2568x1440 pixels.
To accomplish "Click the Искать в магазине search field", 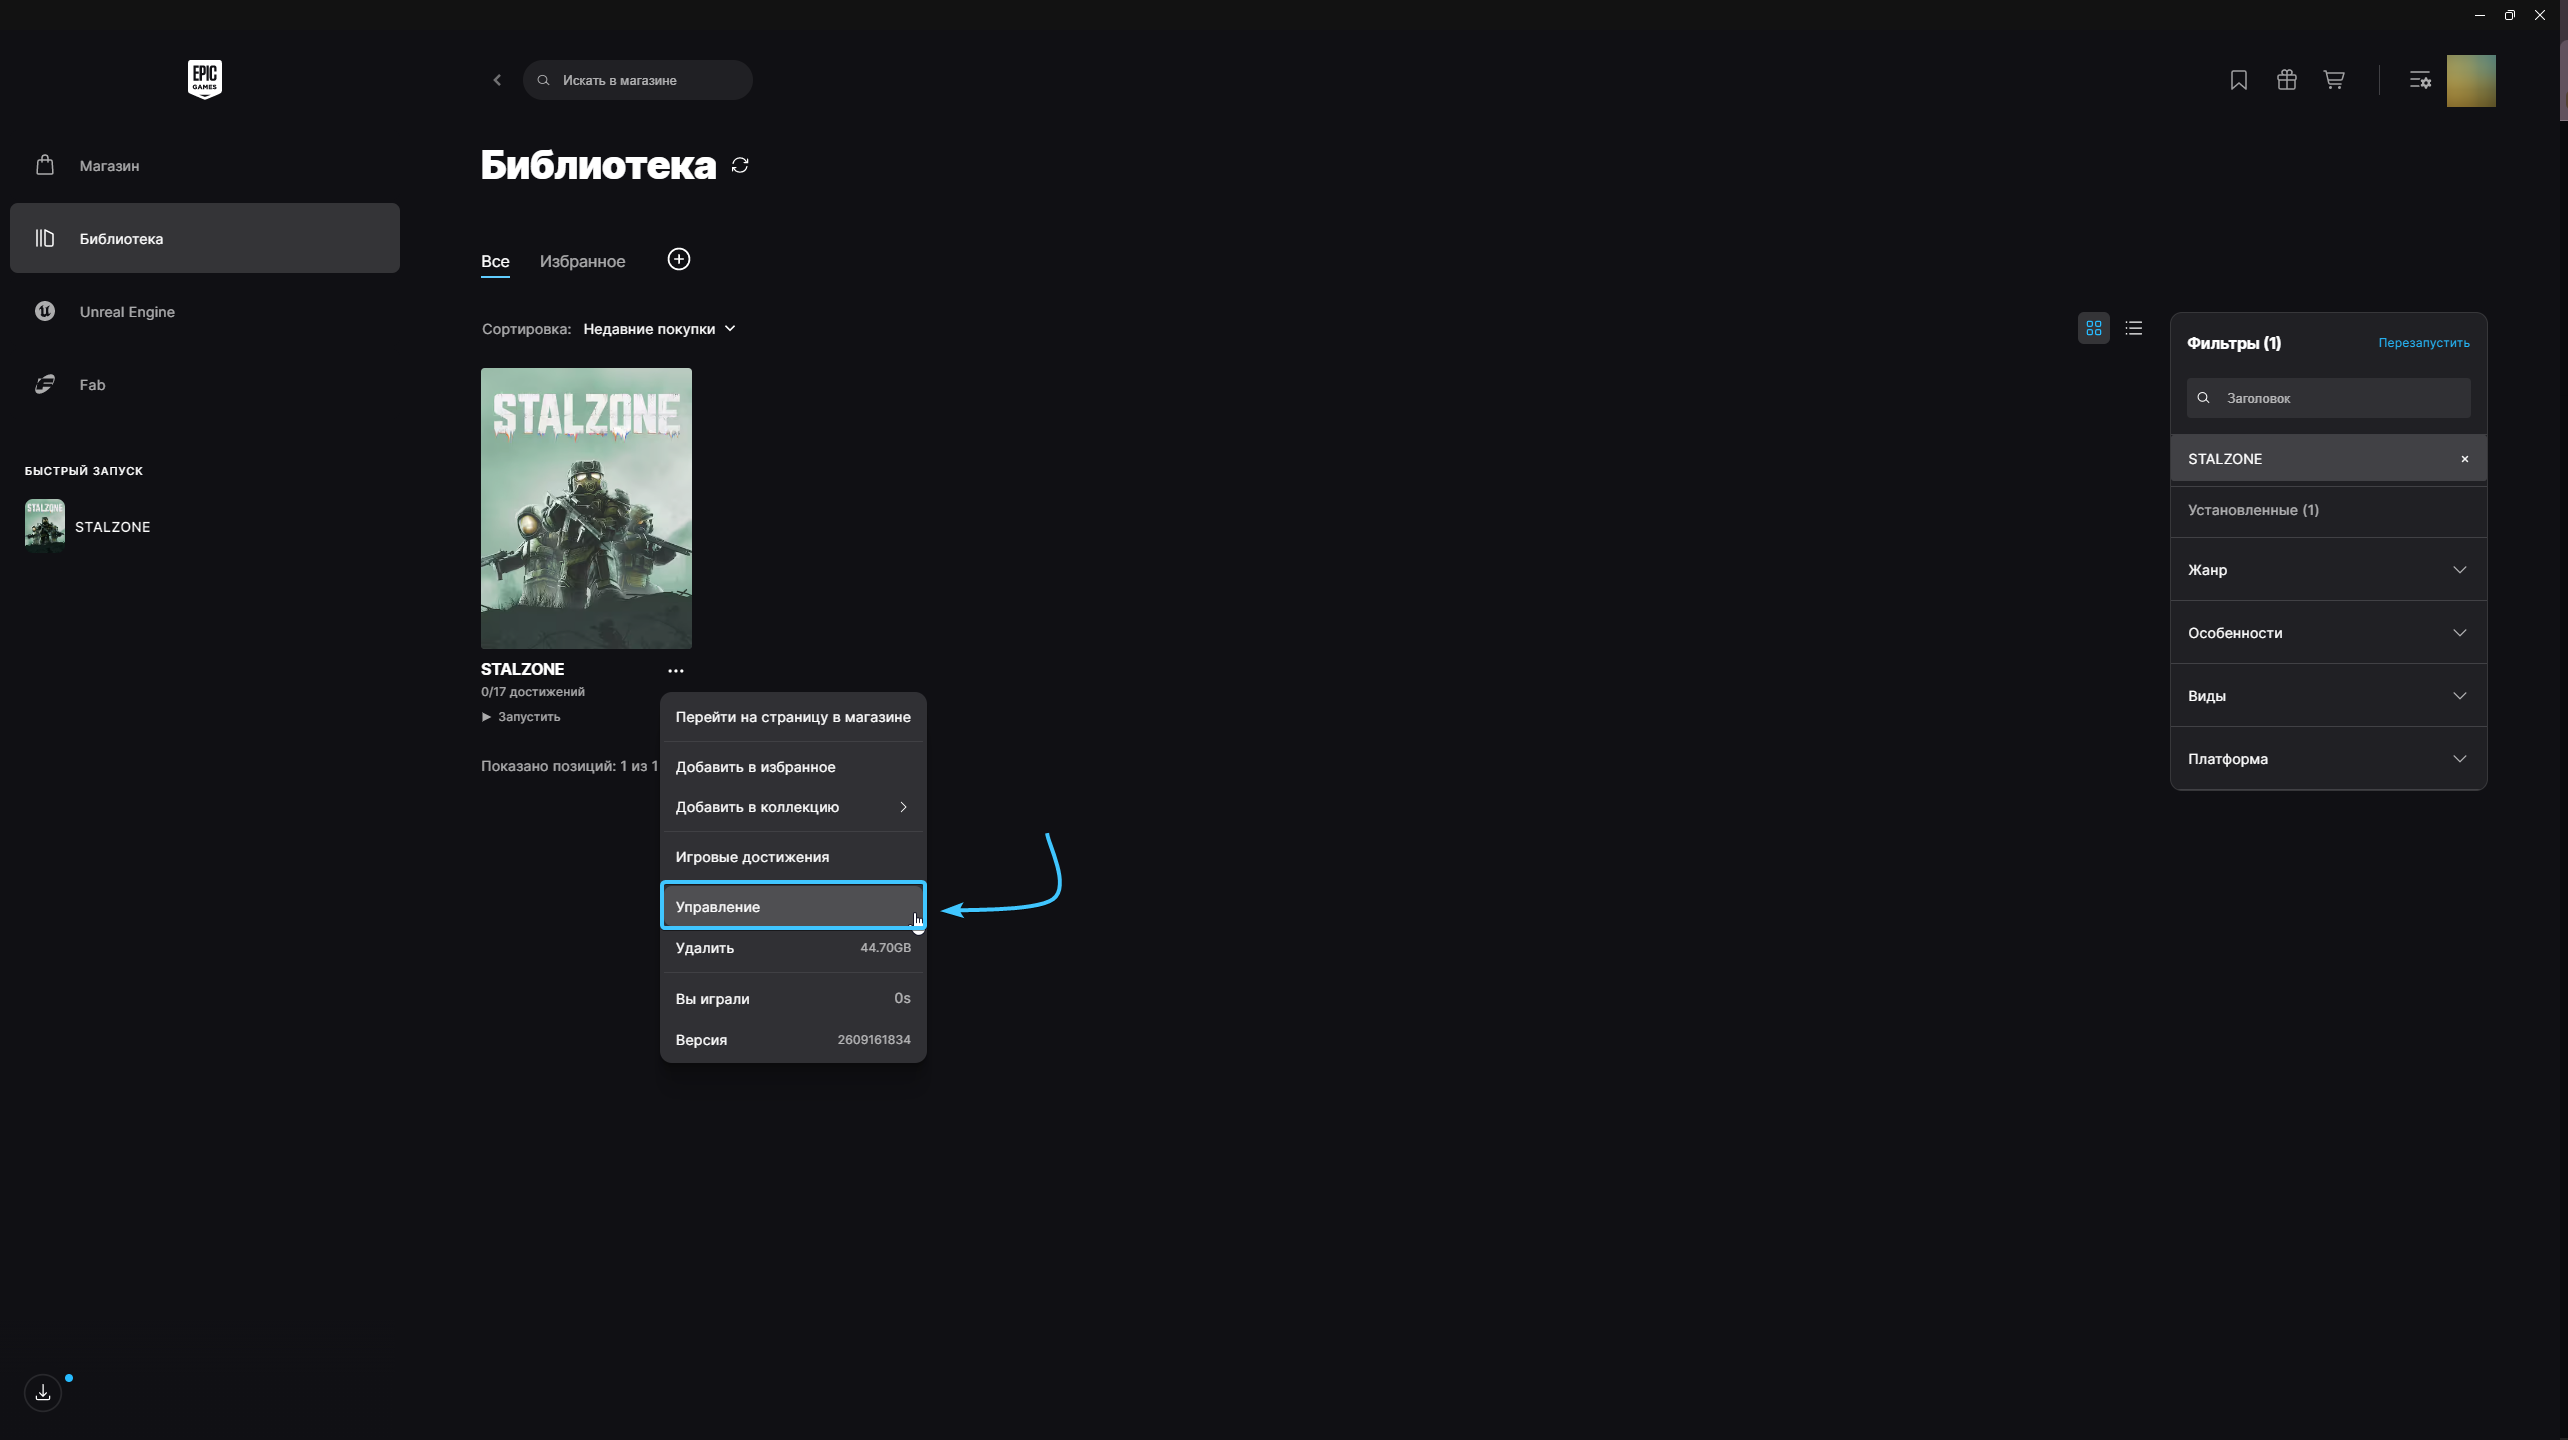I will pyautogui.click(x=638, y=80).
